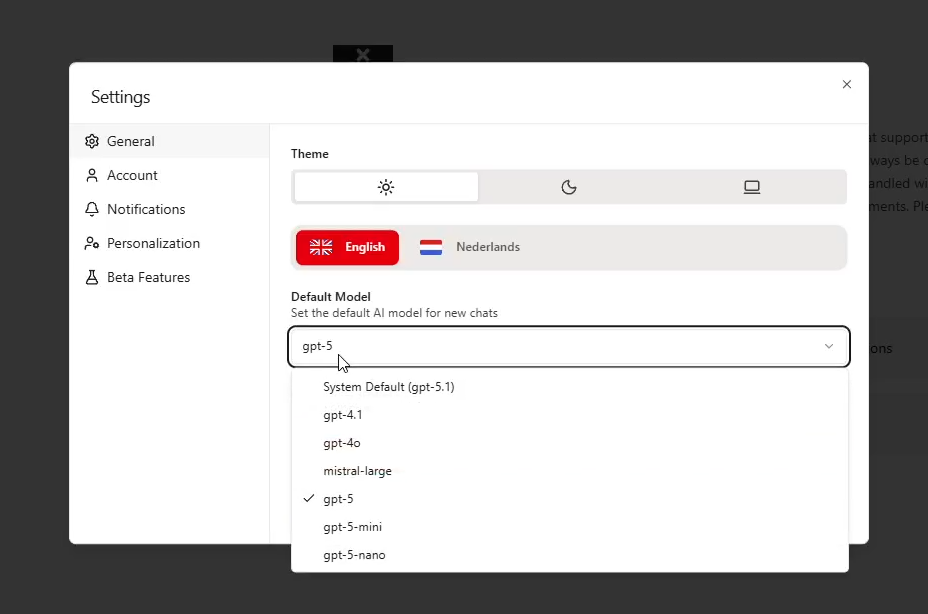This screenshot has height=614, width=928.
Task: Open the Account settings tab
Action: (x=132, y=176)
